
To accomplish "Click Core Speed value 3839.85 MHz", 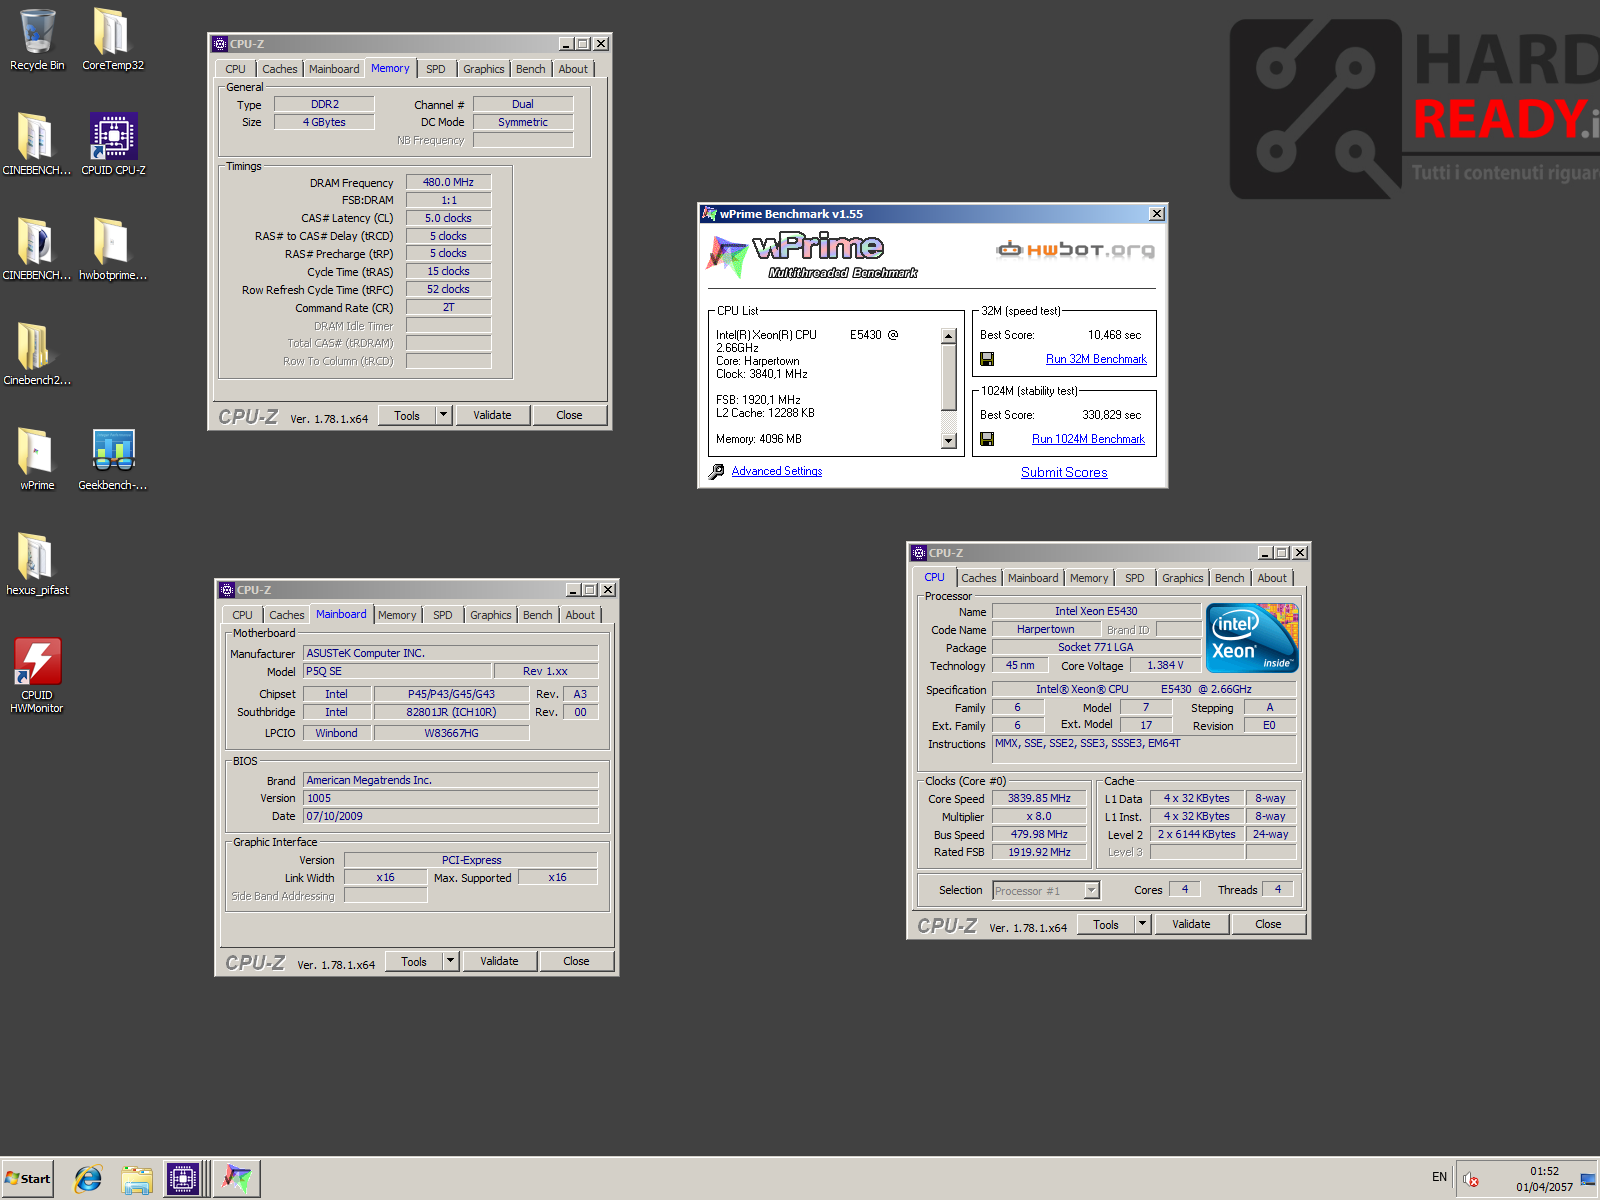I will (1039, 798).
